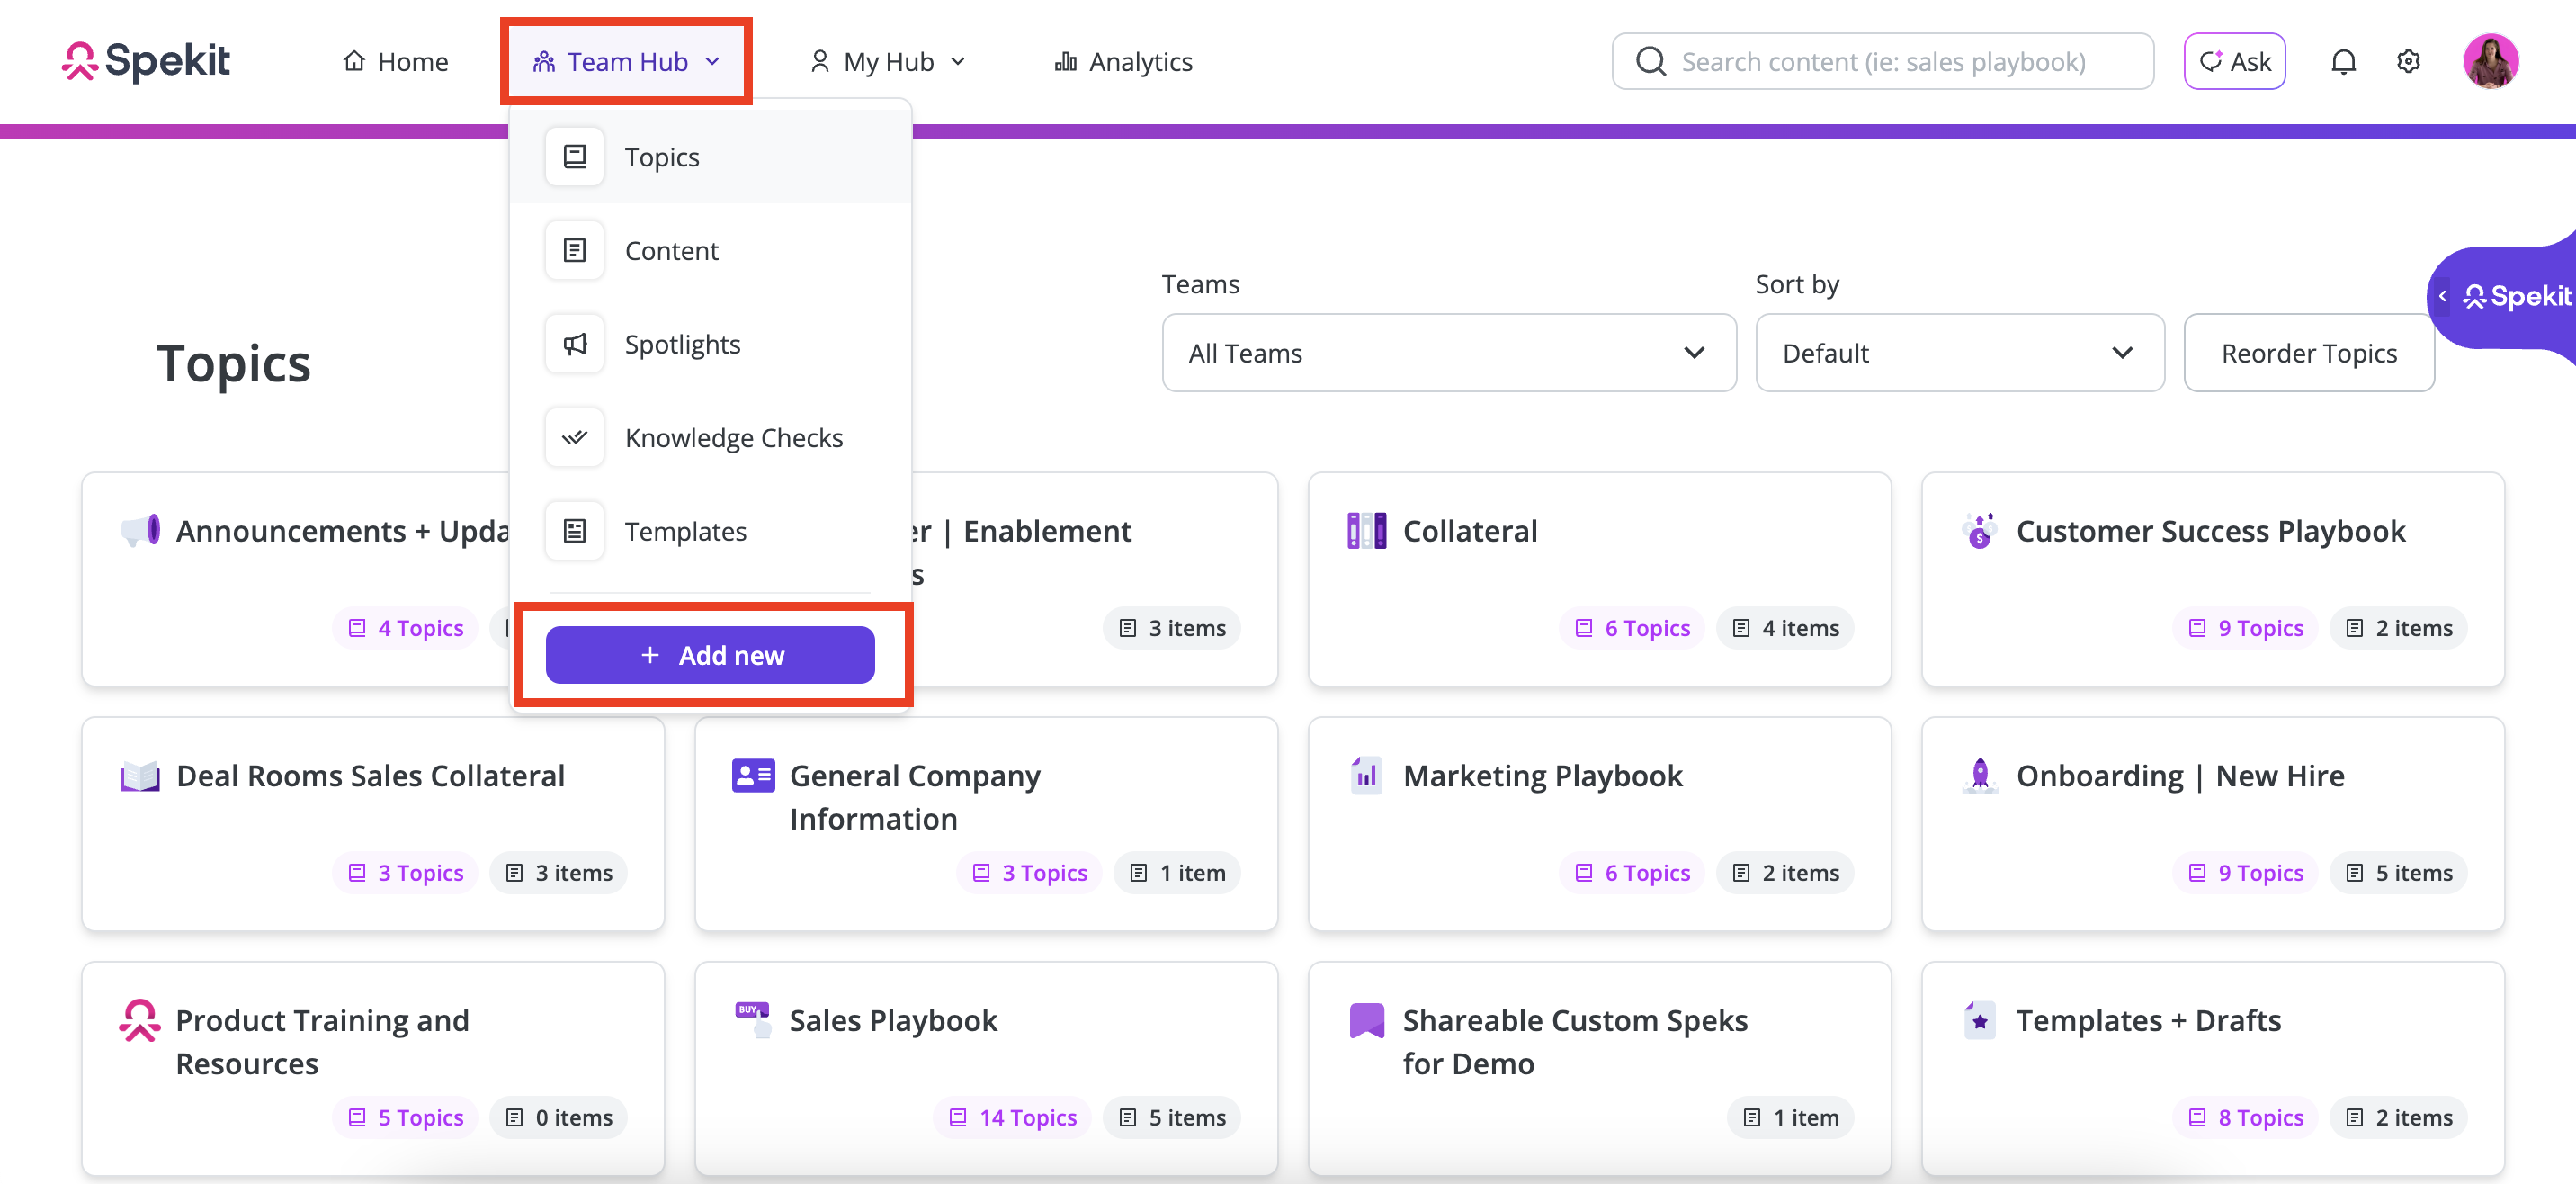Go to Home tab
The width and height of the screenshot is (2576, 1184).
point(395,62)
